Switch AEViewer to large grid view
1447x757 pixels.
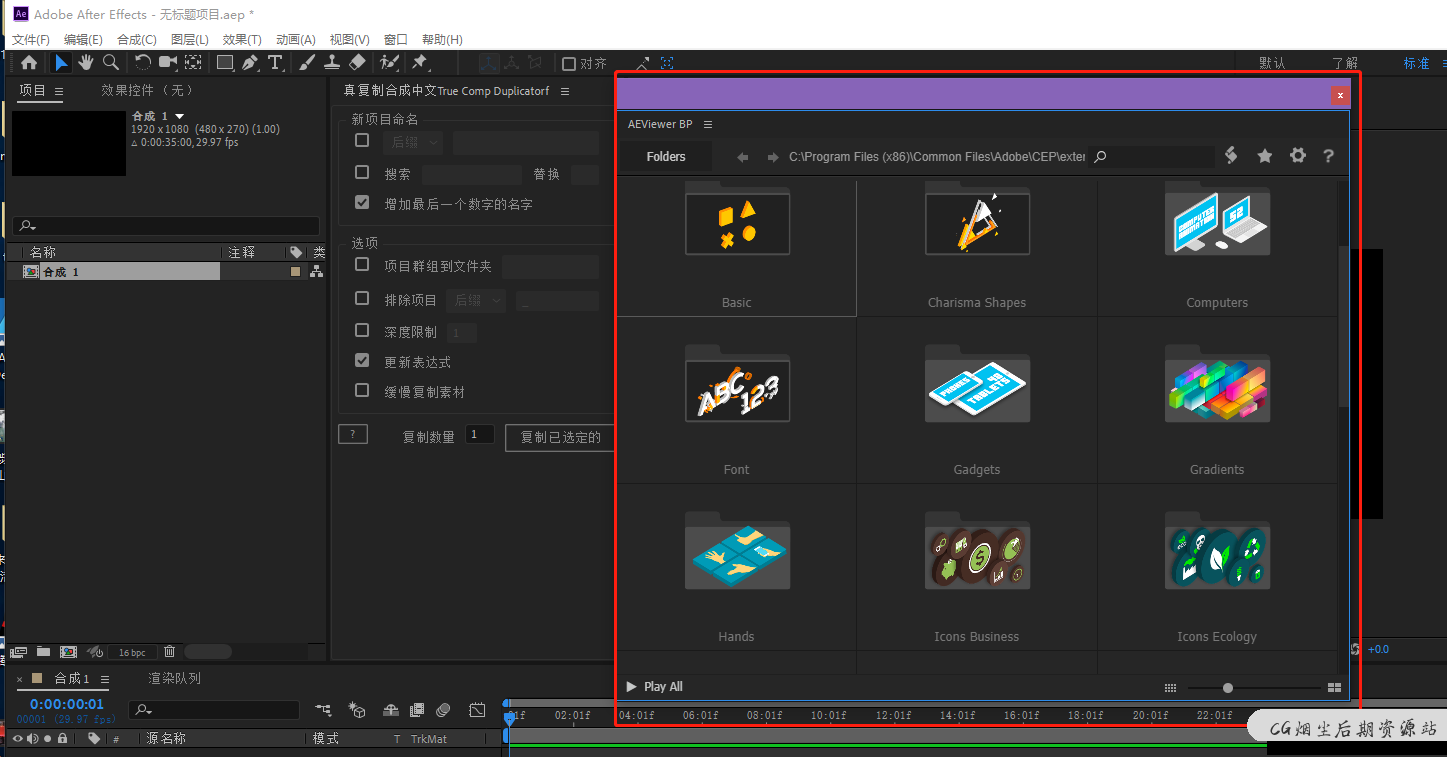1333,687
